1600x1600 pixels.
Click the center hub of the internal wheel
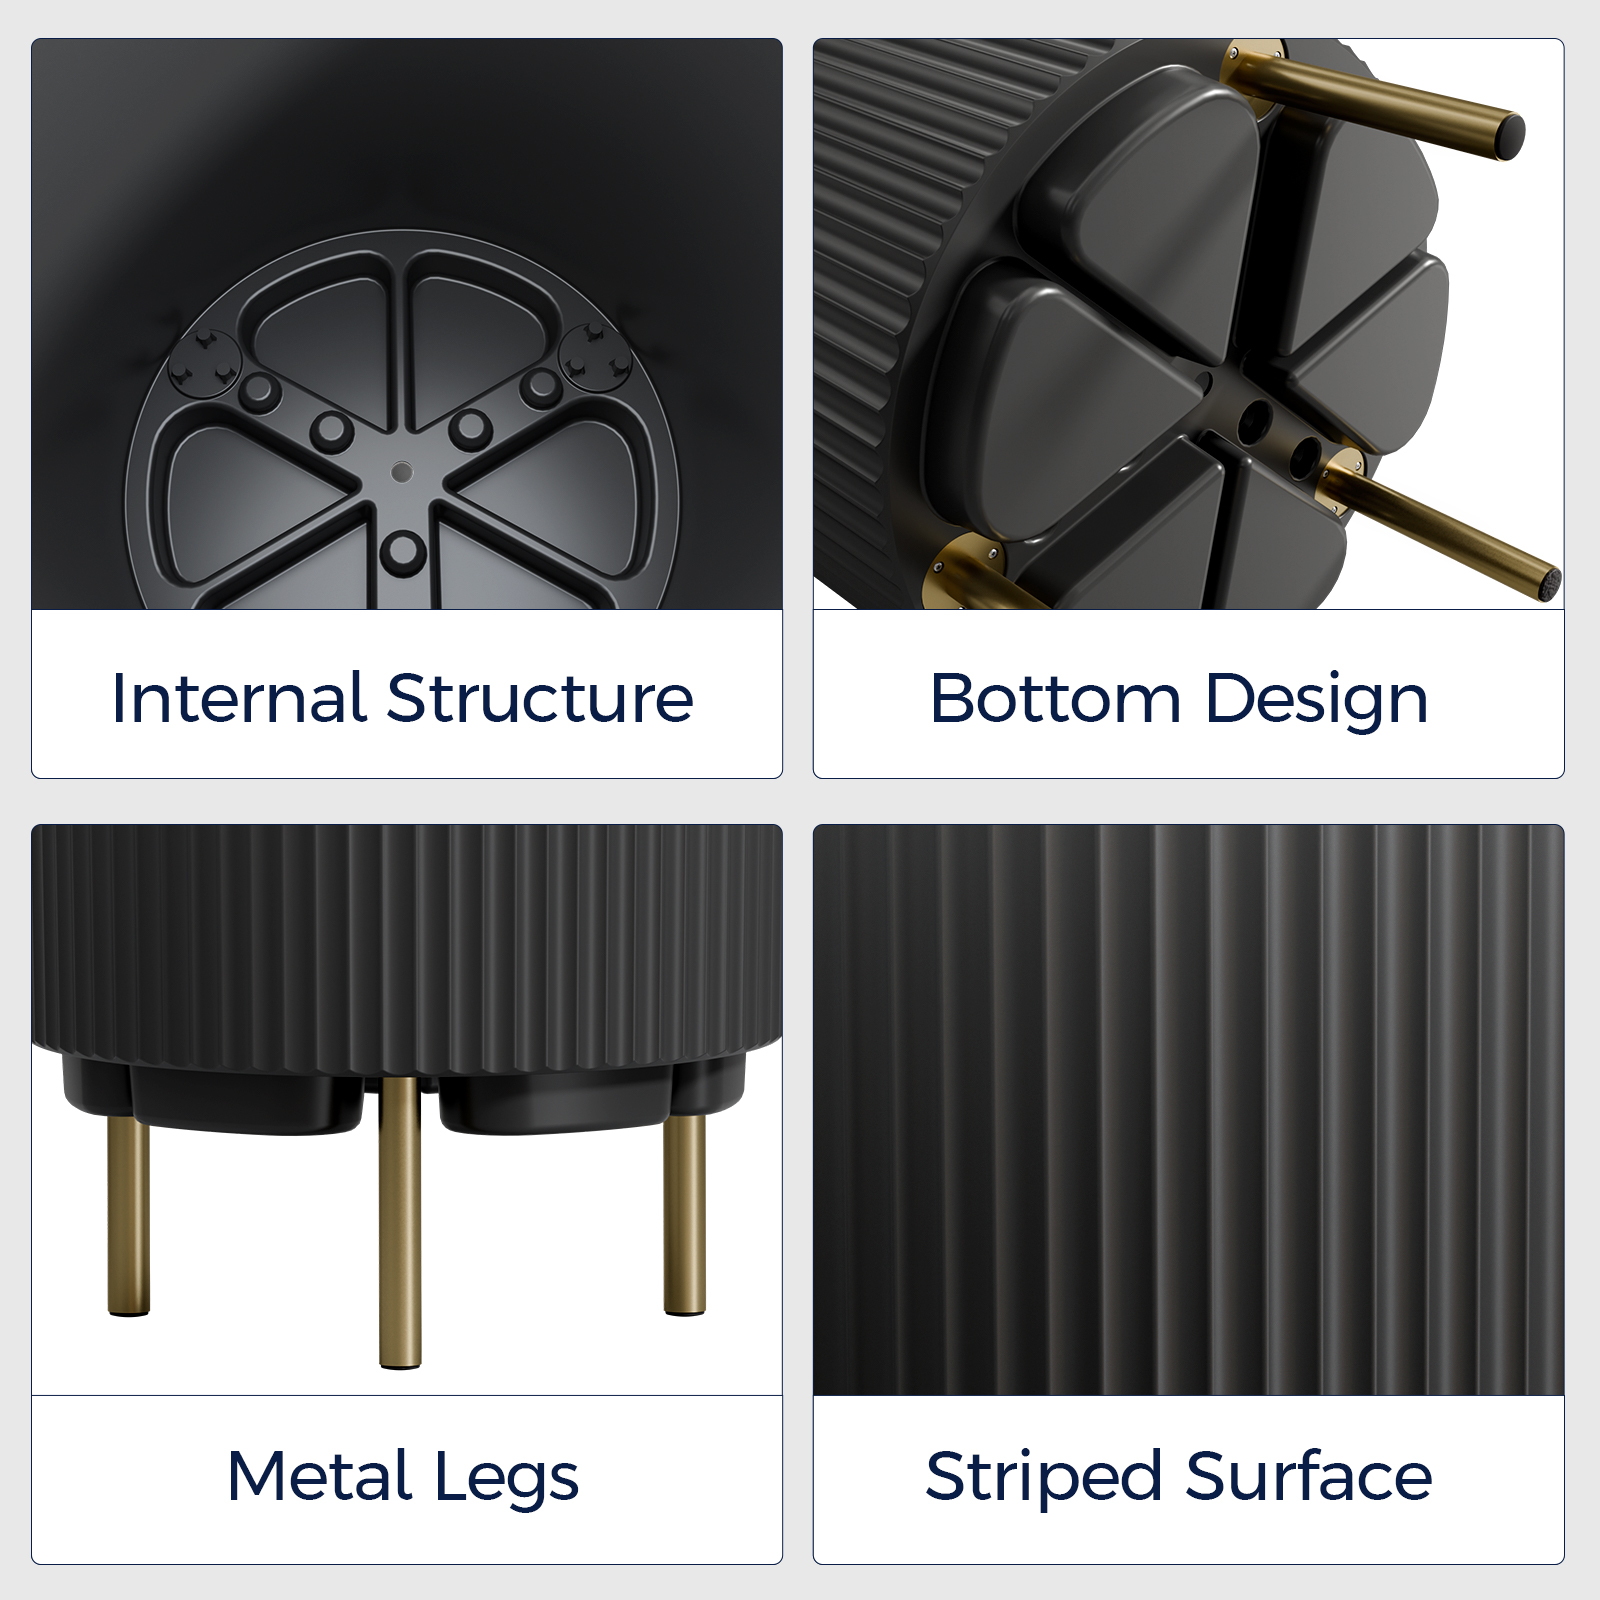point(402,470)
